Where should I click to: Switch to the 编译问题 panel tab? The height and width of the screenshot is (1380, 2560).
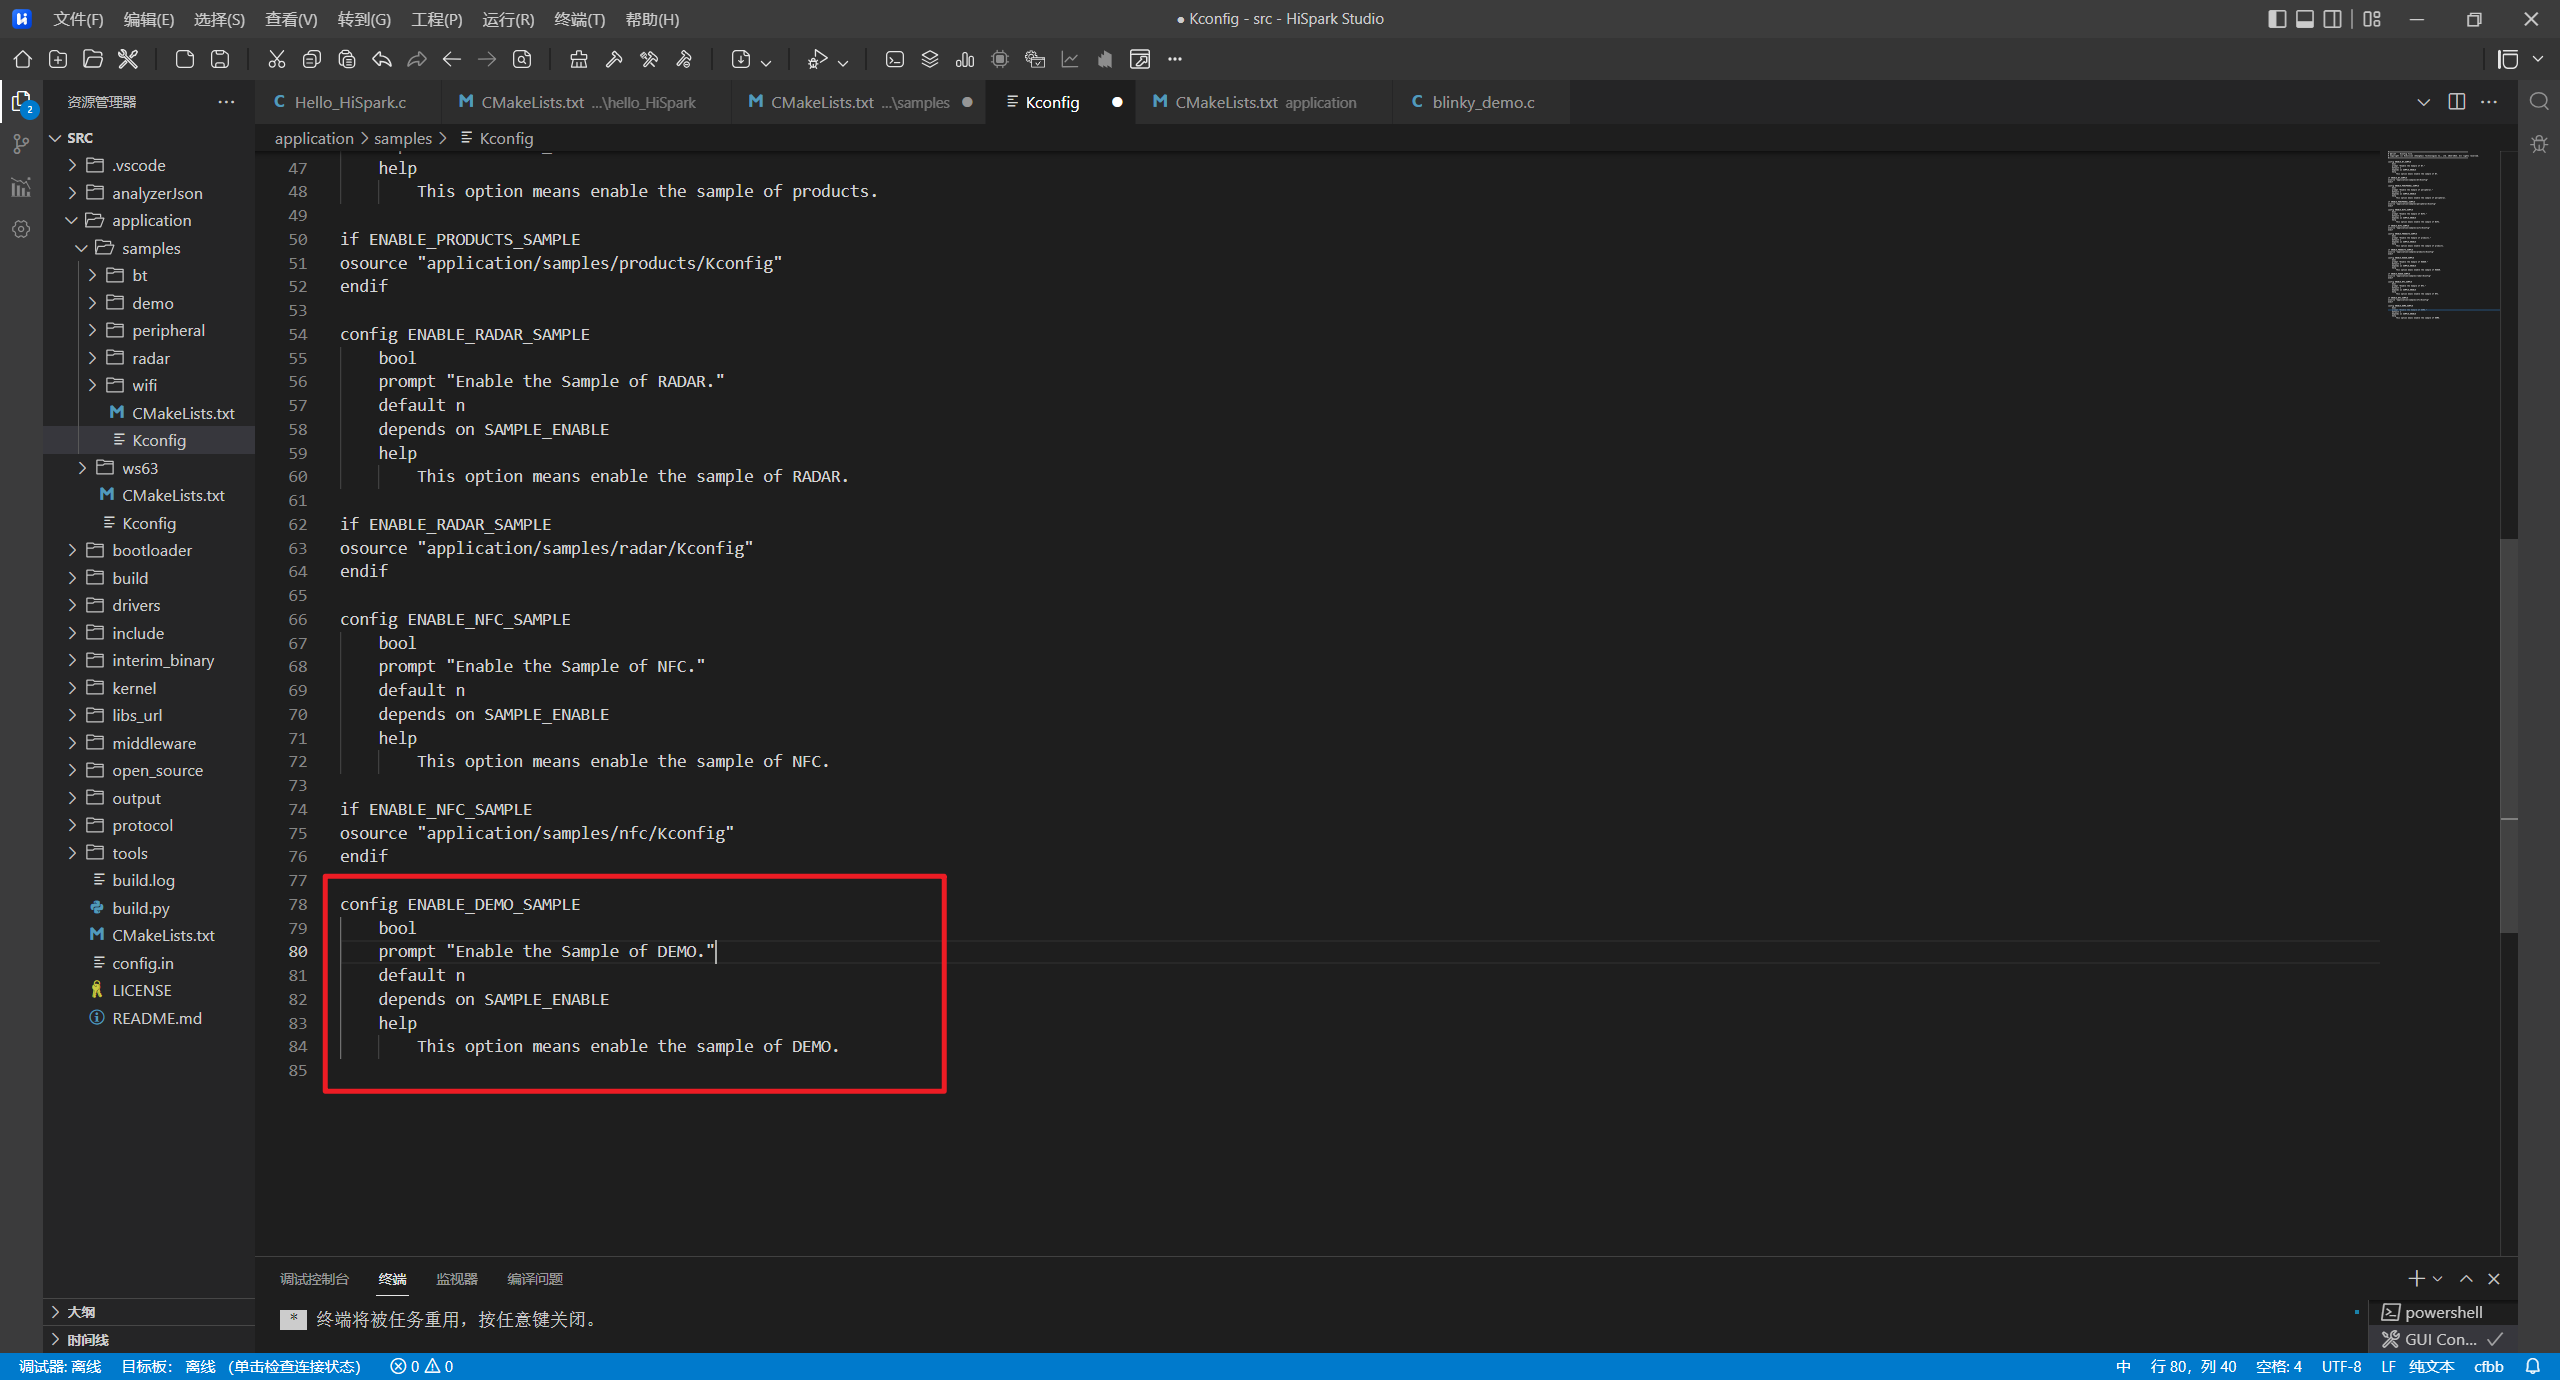(534, 1279)
